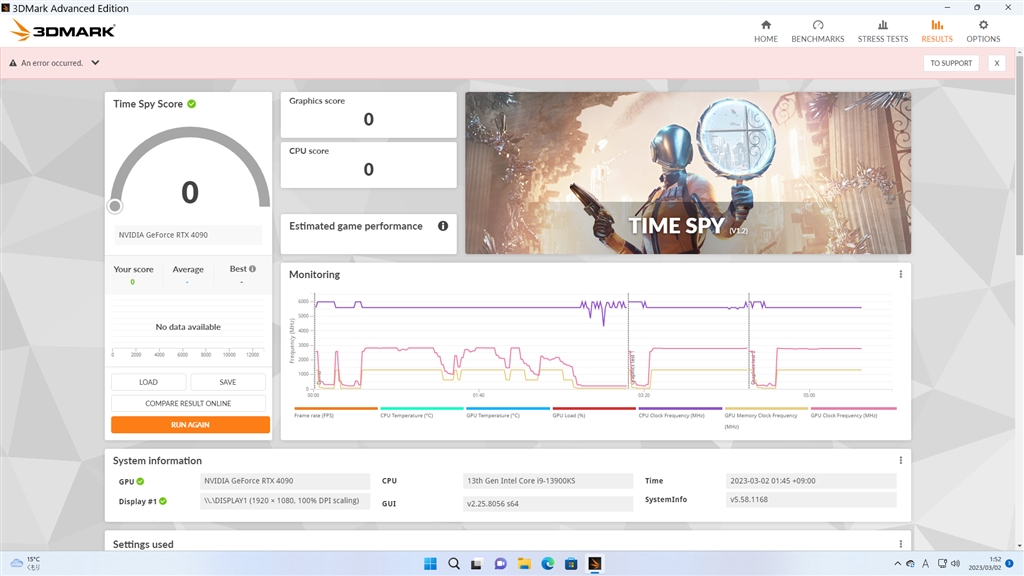This screenshot has width=1024, height=576.
Task: Show hidden system tray icons
Action: (897, 564)
